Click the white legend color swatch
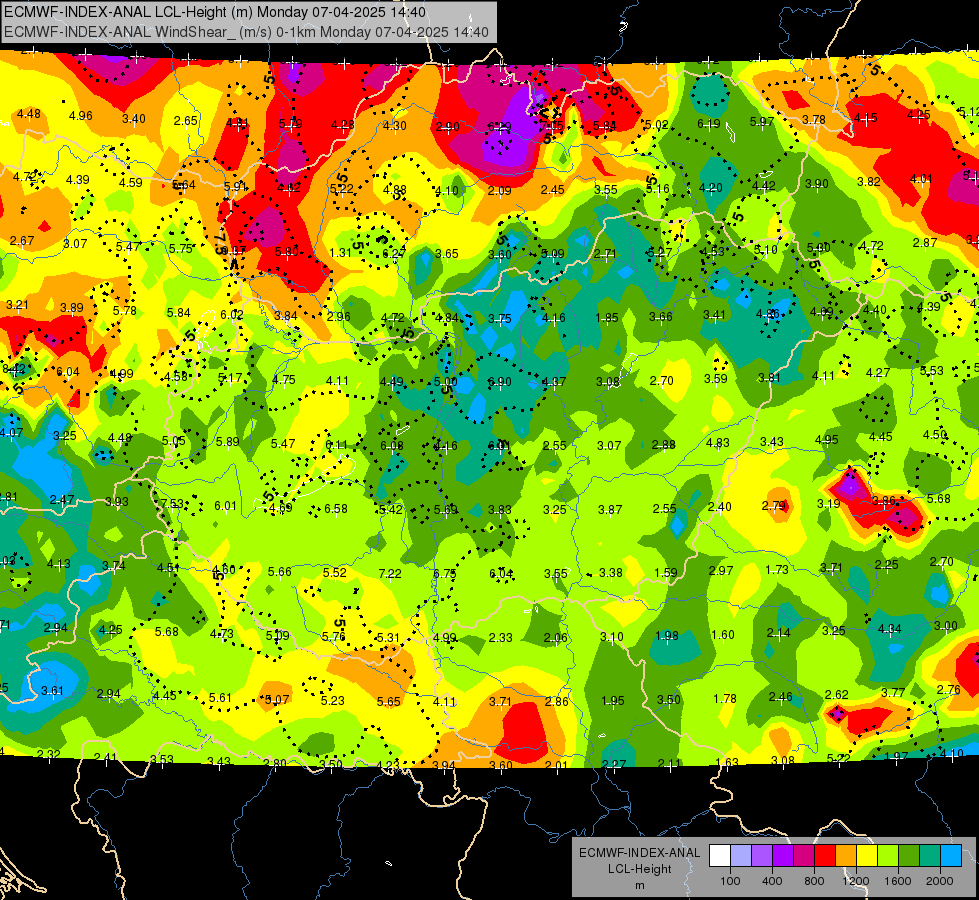This screenshot has width=979, height=900. point(720,856)
